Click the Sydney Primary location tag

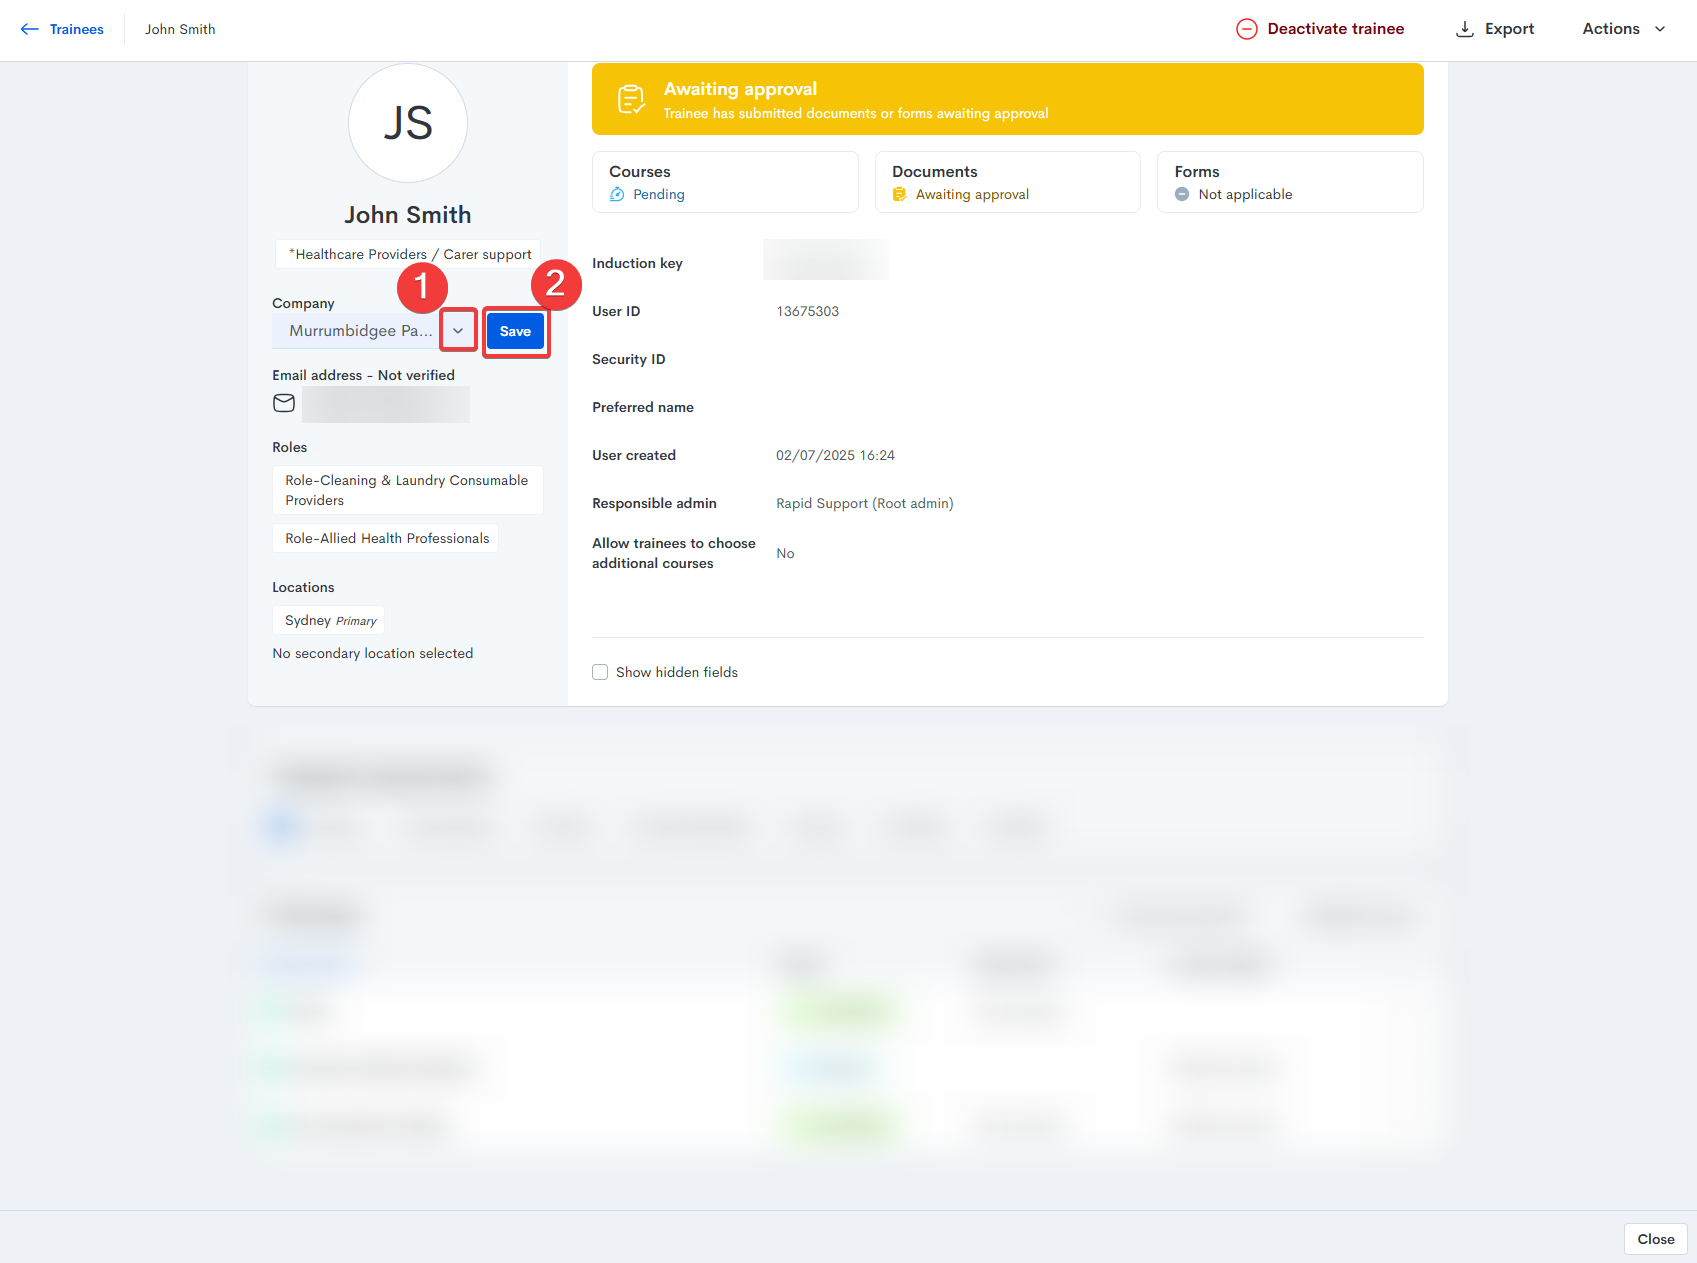coord(329,620)
